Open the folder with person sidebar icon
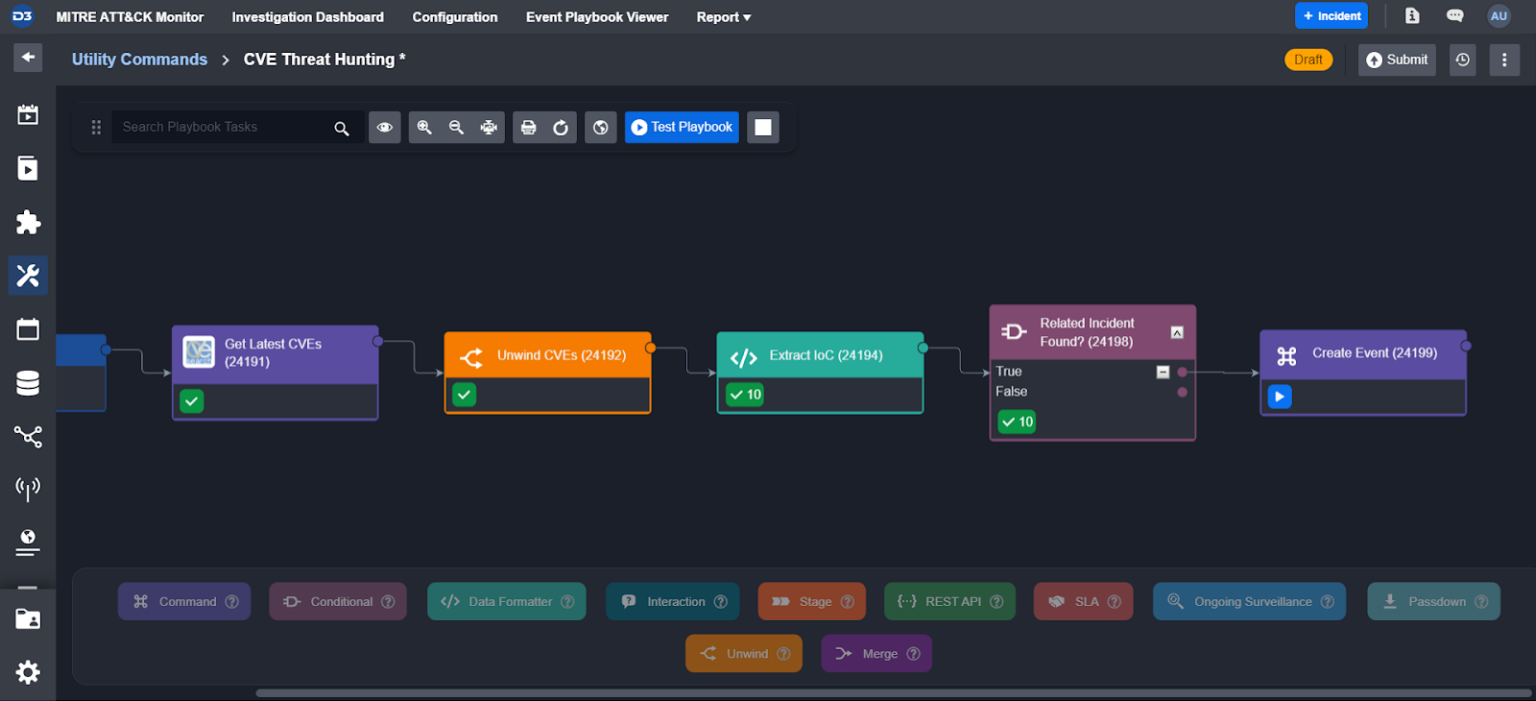Image resolution: width=1536 pixels, height=701 pixels. pos(28,619)
